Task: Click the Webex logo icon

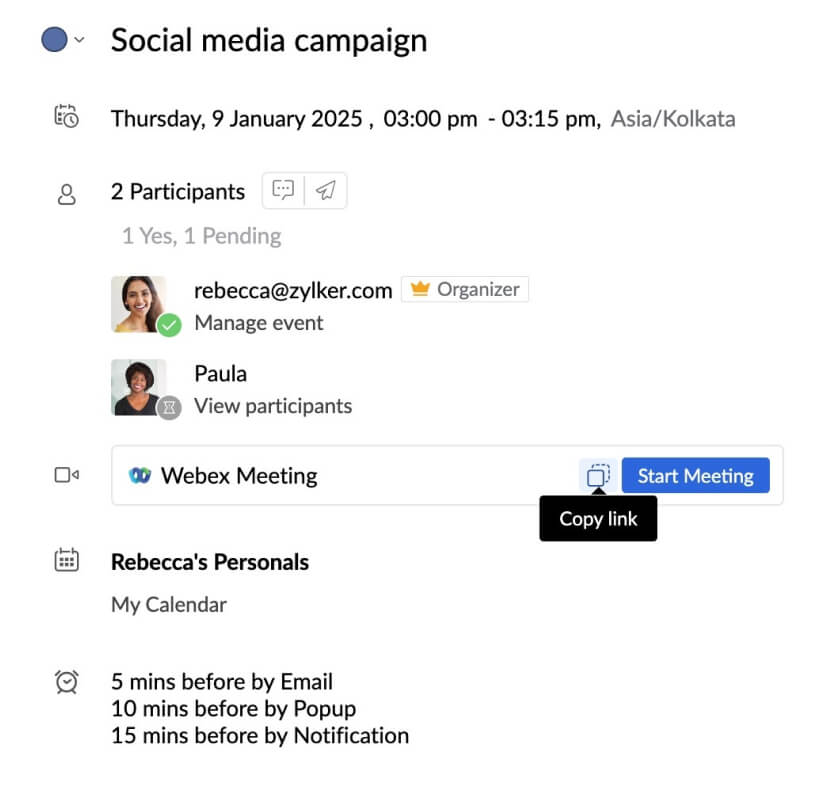Action: [x=140, y=476]
